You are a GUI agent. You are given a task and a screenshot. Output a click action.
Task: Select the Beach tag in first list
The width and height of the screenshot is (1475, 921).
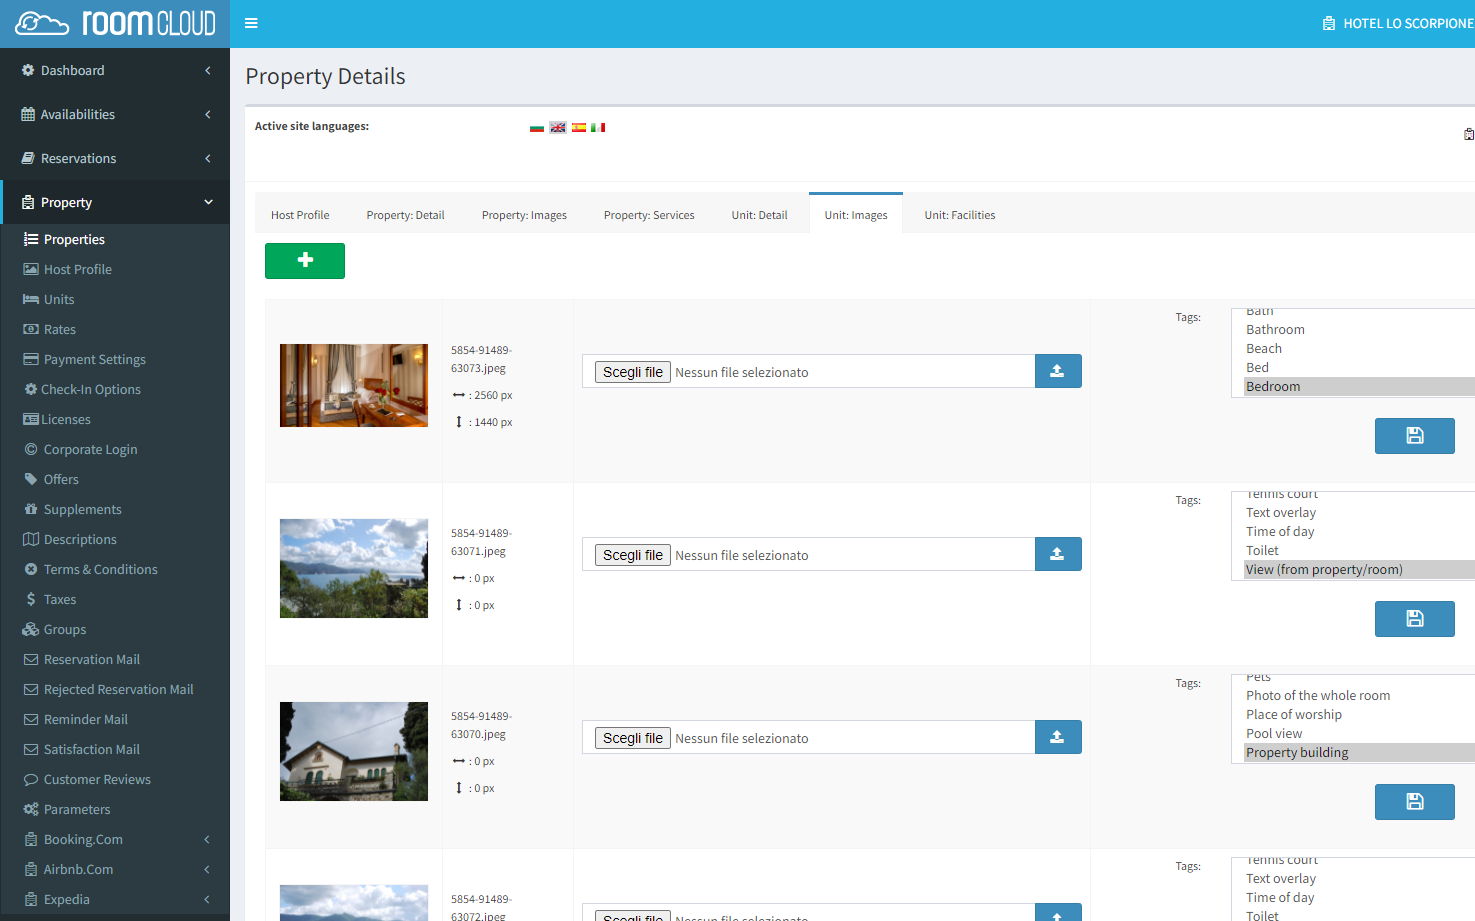pyautogui.click(x=1264, y=348)
